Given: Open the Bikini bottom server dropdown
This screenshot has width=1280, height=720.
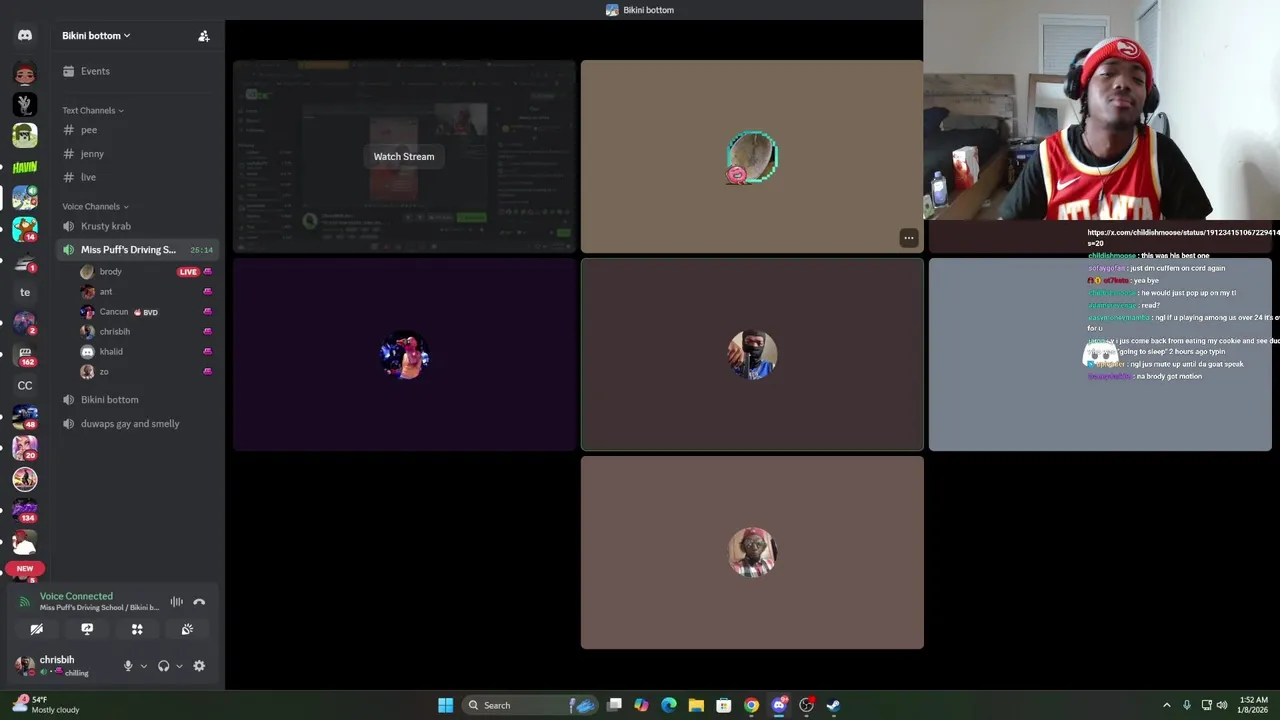Looking at the screenshot, I should (96, 36).
